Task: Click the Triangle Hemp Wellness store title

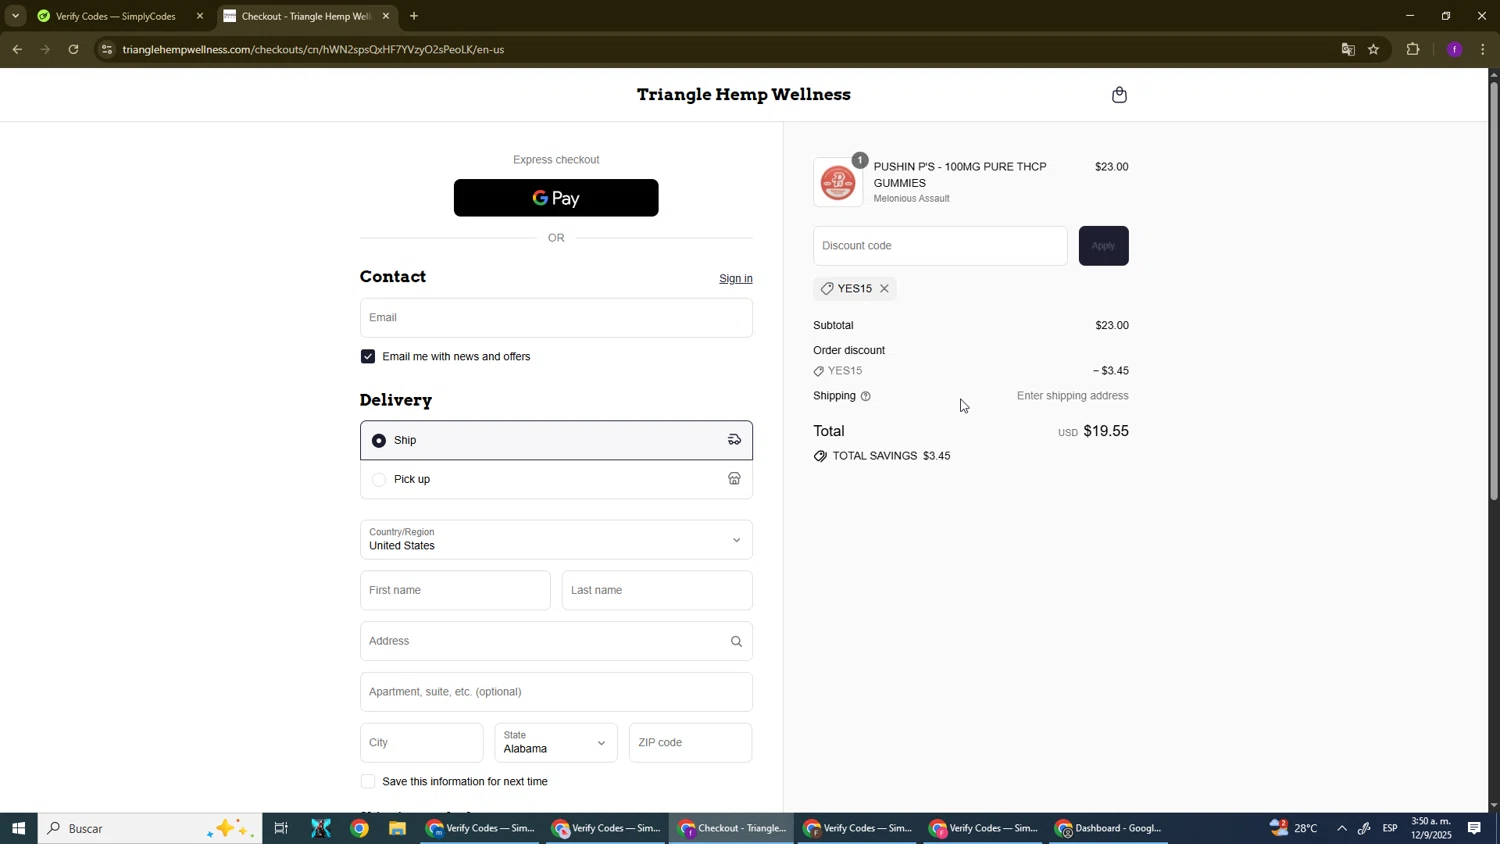Action: point(744,95)
